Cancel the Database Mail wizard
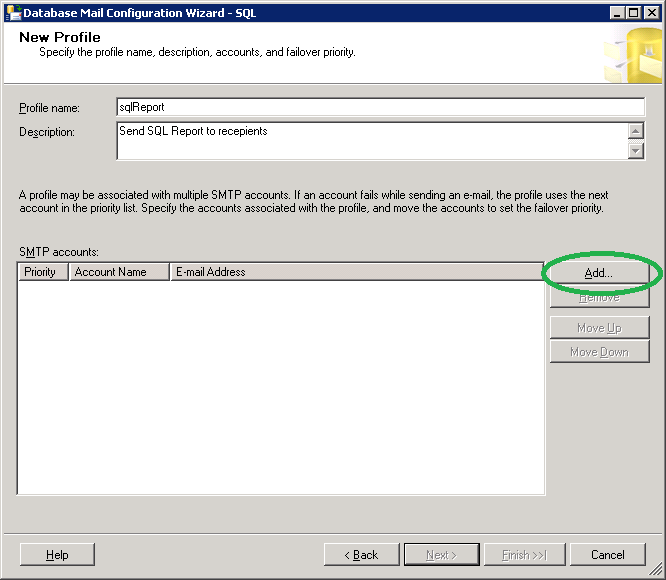The height and width of the screenshot is (580, 666). pos(607,555)
